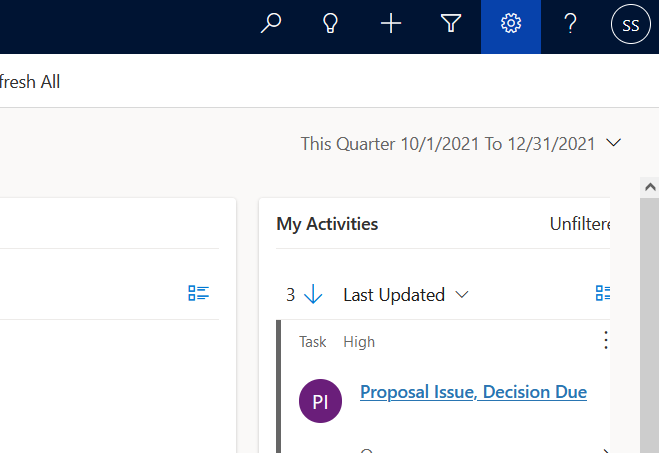
Task: Click the purple PI avatar
Action: pyautogui.click(x=320, y=402)
